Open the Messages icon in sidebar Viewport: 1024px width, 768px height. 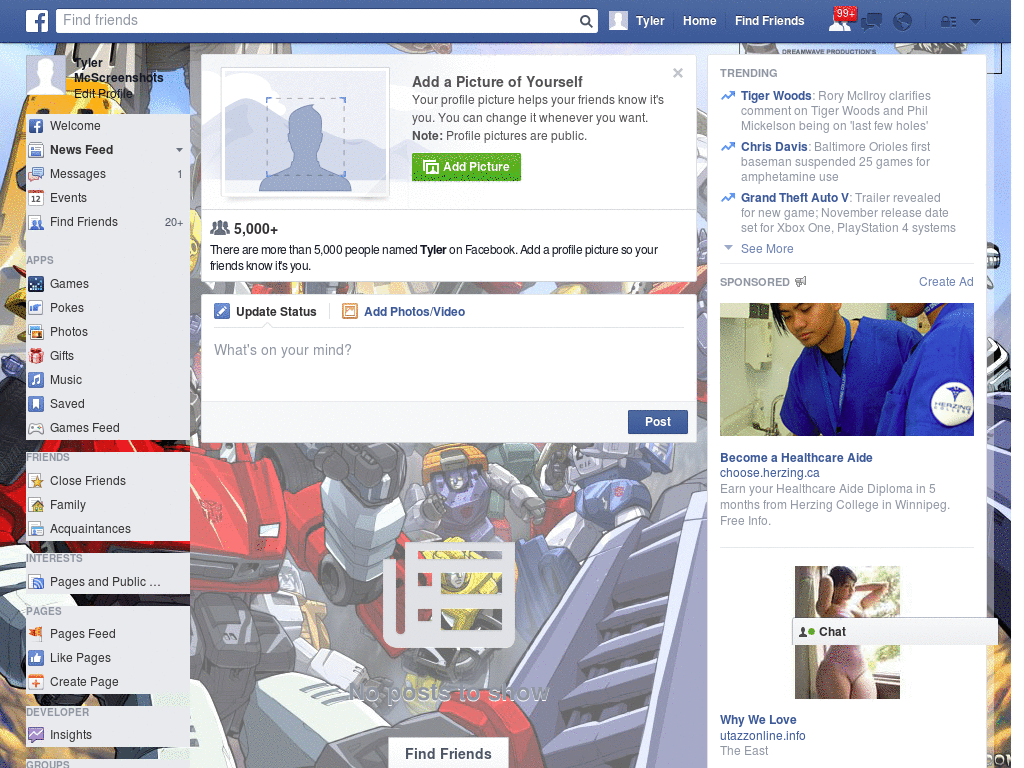[37, 174]
